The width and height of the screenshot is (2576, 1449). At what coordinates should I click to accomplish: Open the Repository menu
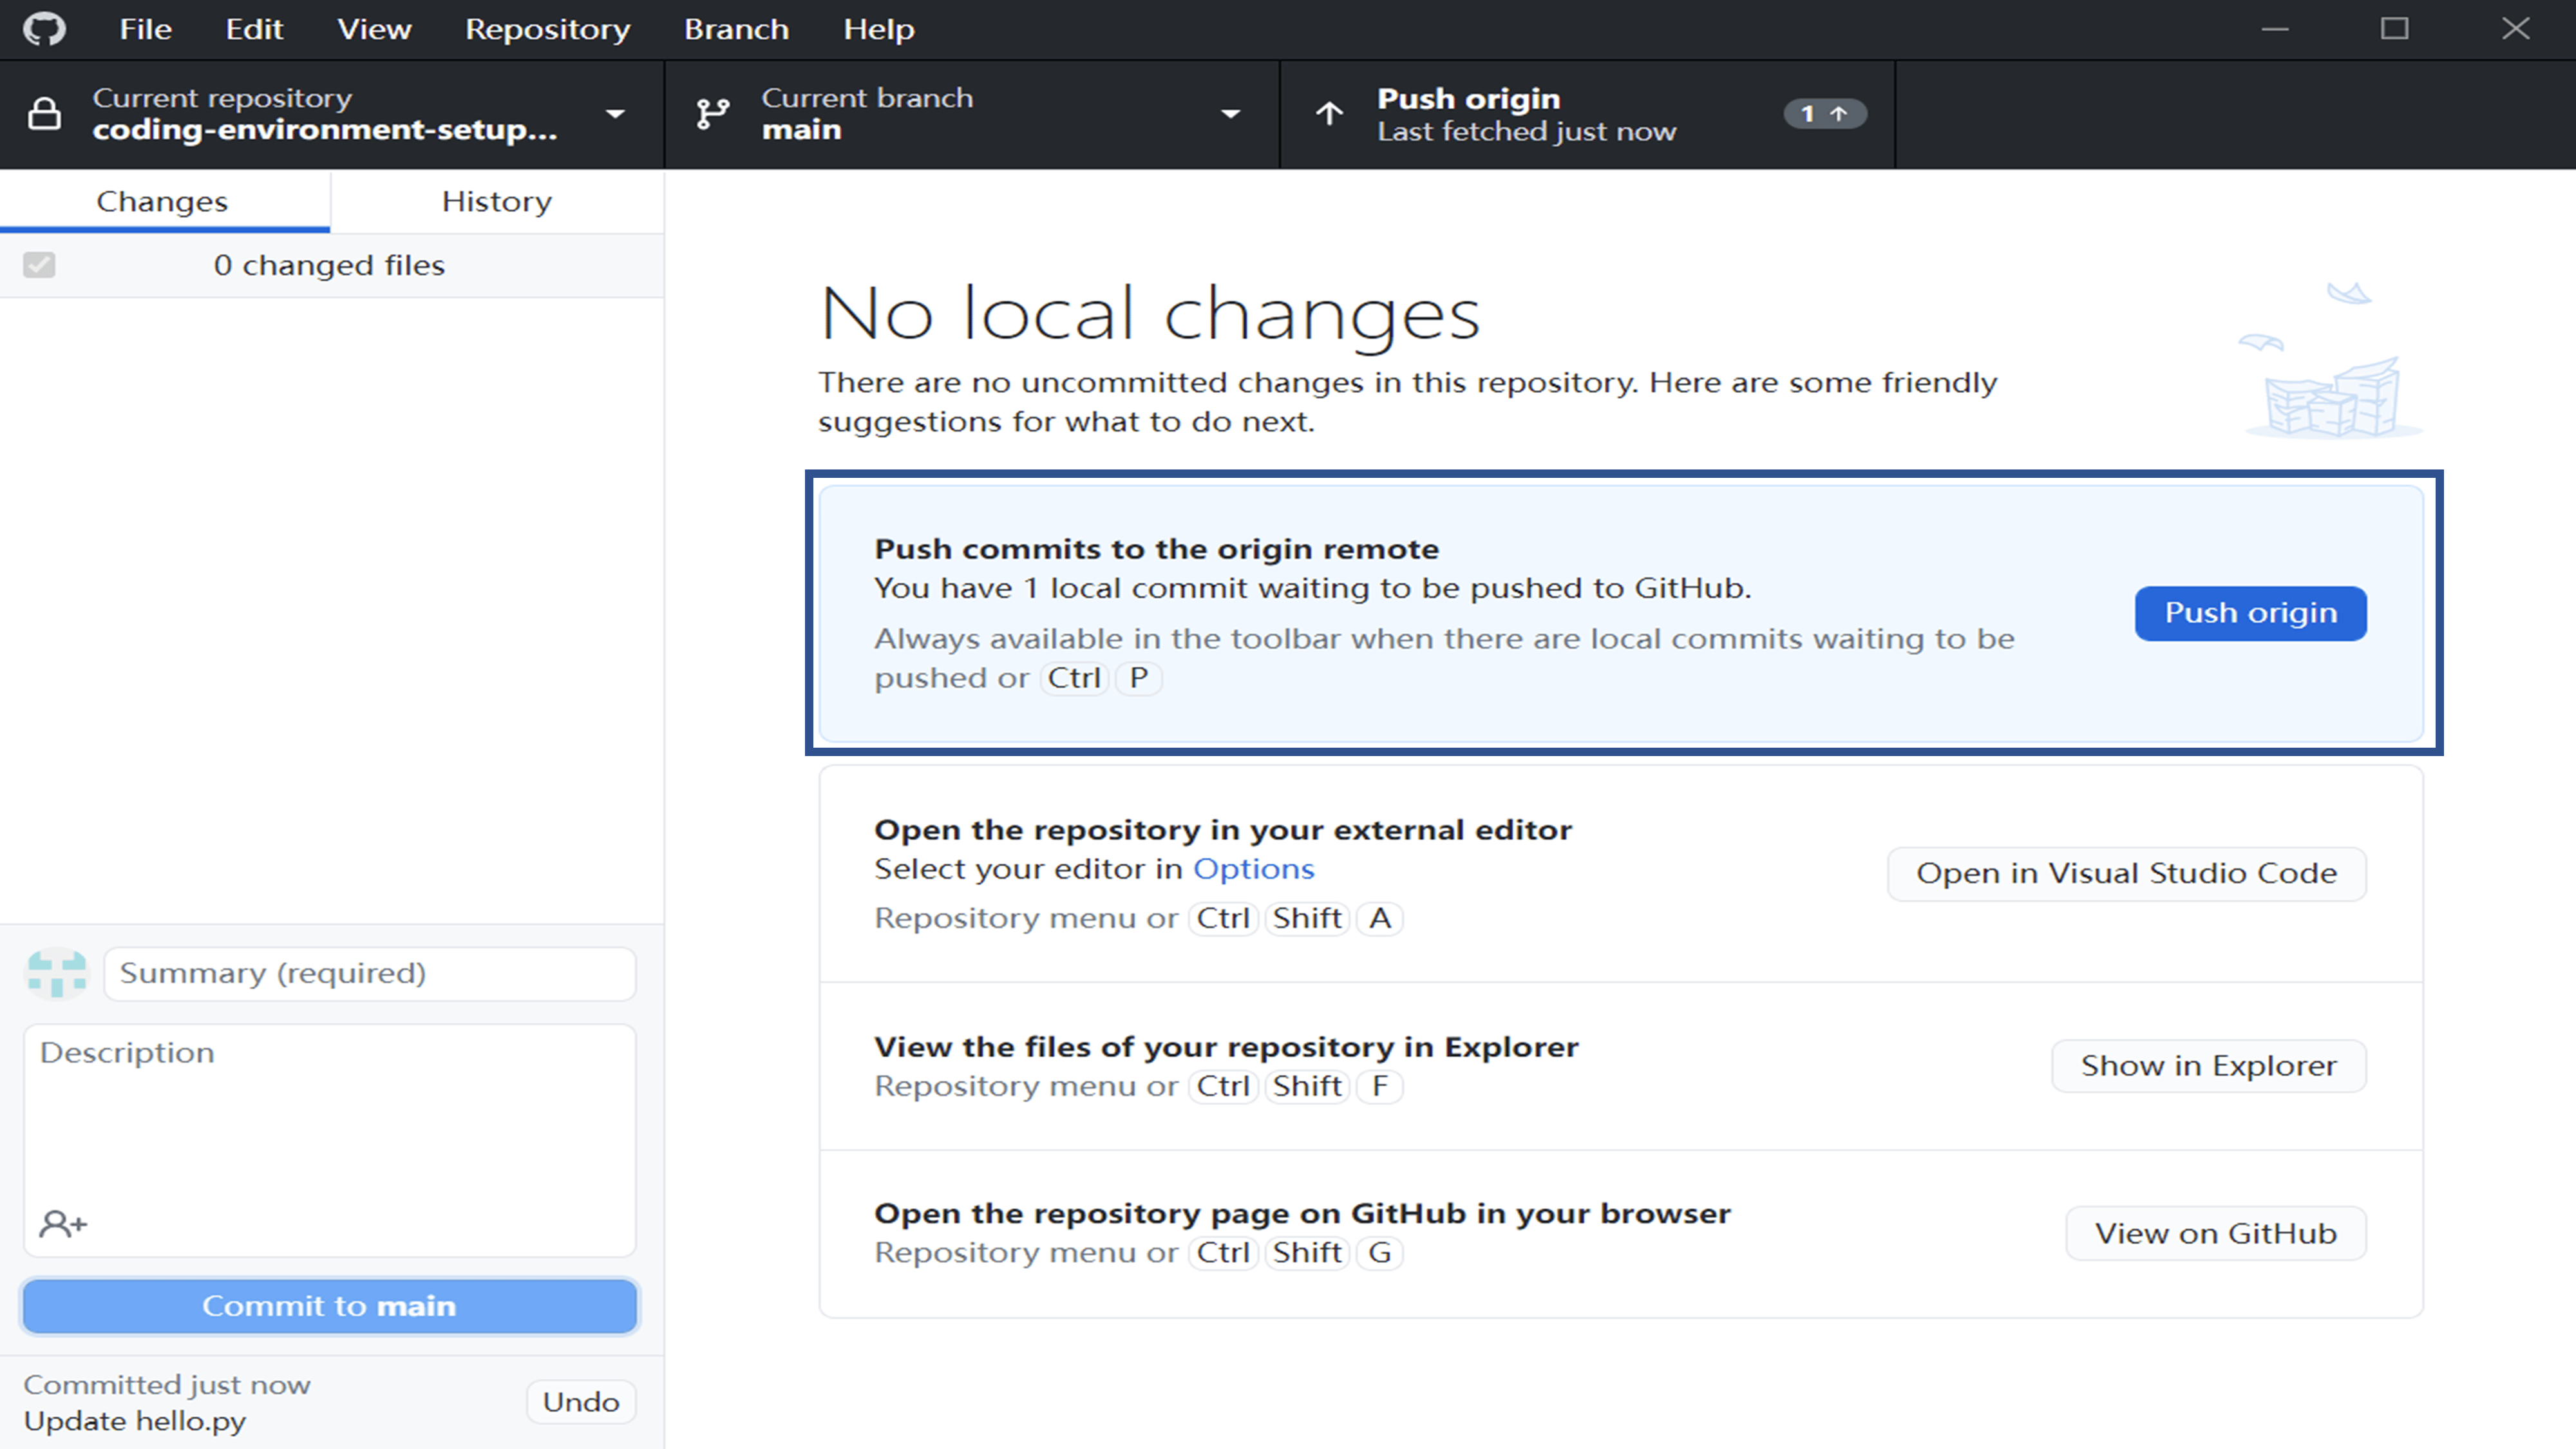point(547,29)
